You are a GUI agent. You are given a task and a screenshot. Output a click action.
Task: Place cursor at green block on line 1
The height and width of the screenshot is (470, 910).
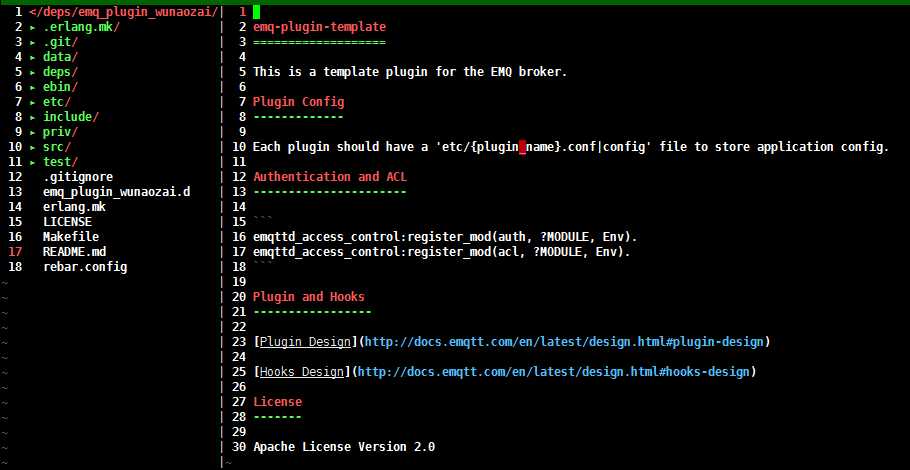coord(257,12)
